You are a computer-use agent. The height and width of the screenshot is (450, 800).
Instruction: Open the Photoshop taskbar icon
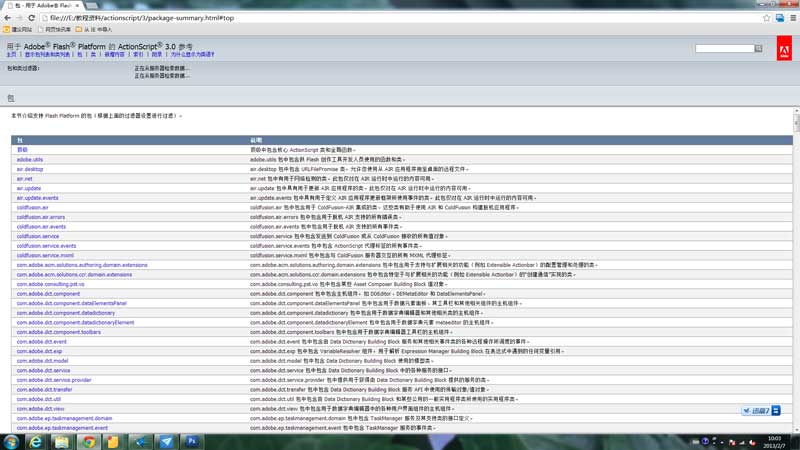click(x=192, y=442)
